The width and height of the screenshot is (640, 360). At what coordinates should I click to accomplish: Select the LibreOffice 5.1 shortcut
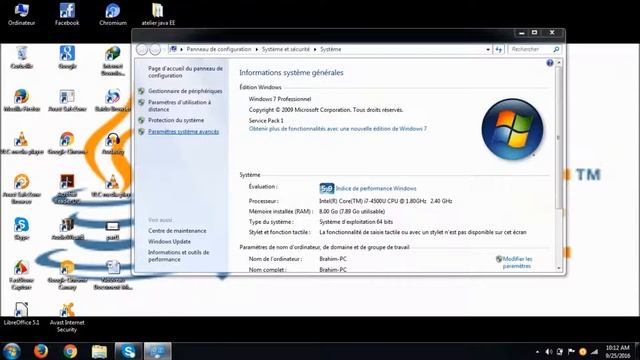tap(21, 313)
